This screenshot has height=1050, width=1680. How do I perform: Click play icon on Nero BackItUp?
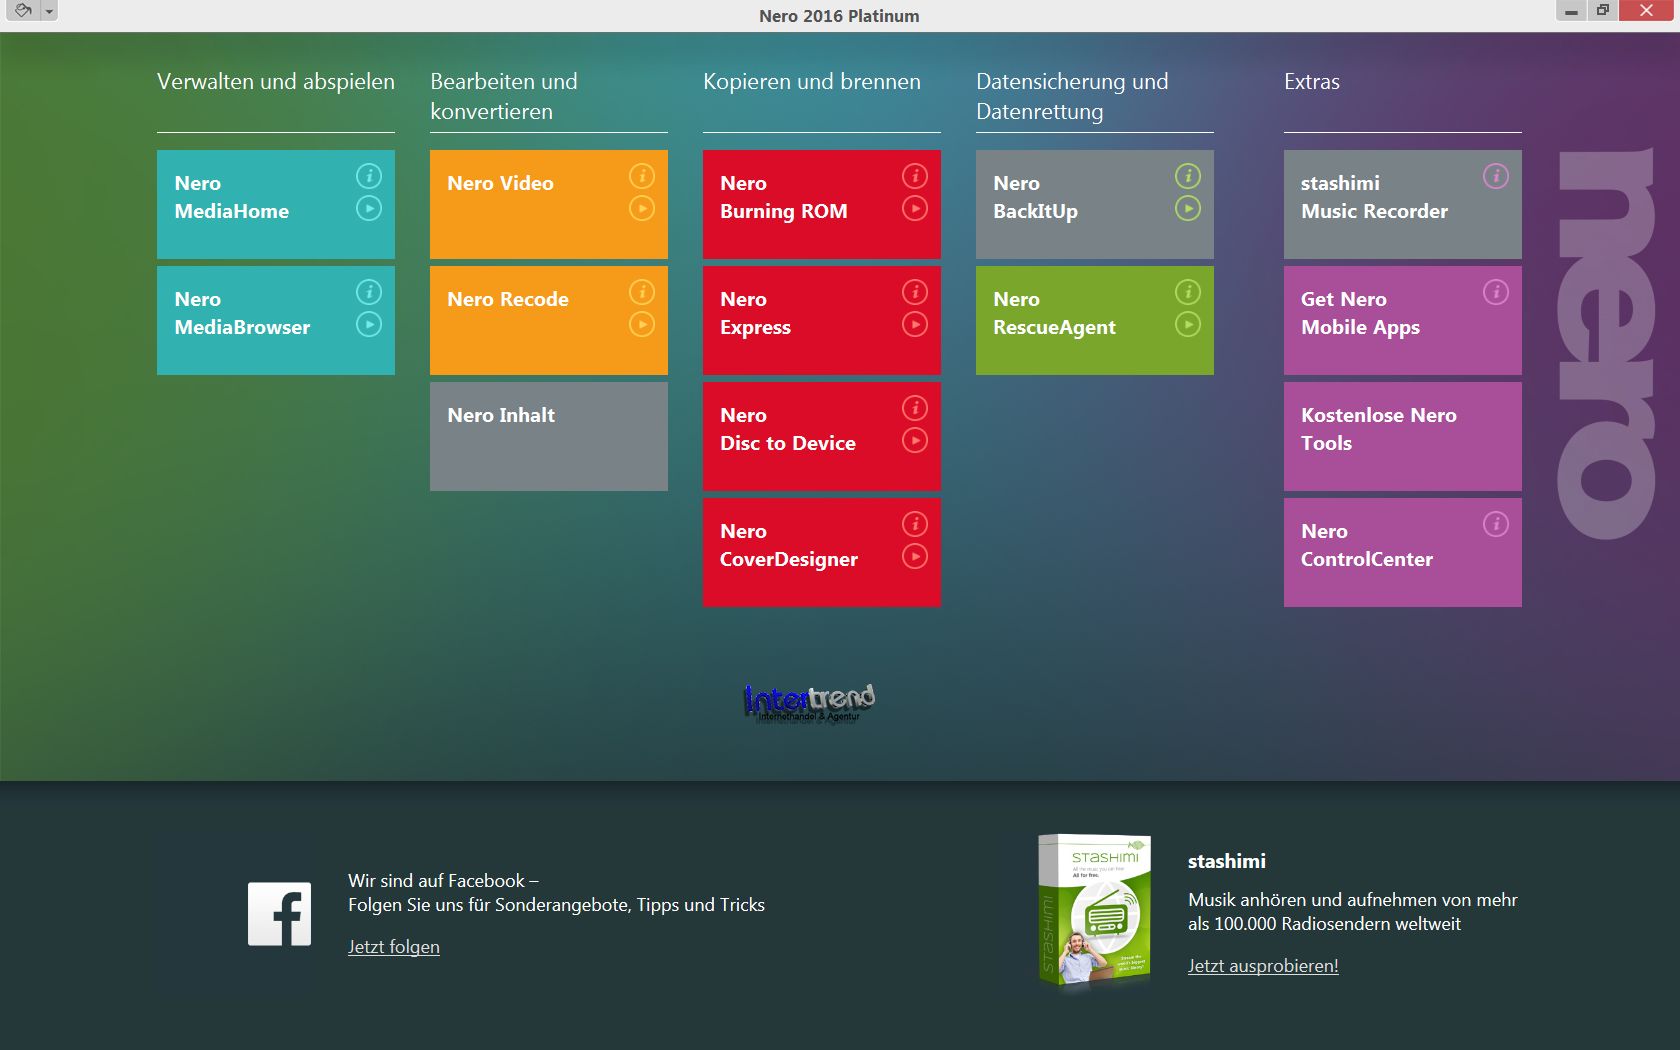[1188, 208]
